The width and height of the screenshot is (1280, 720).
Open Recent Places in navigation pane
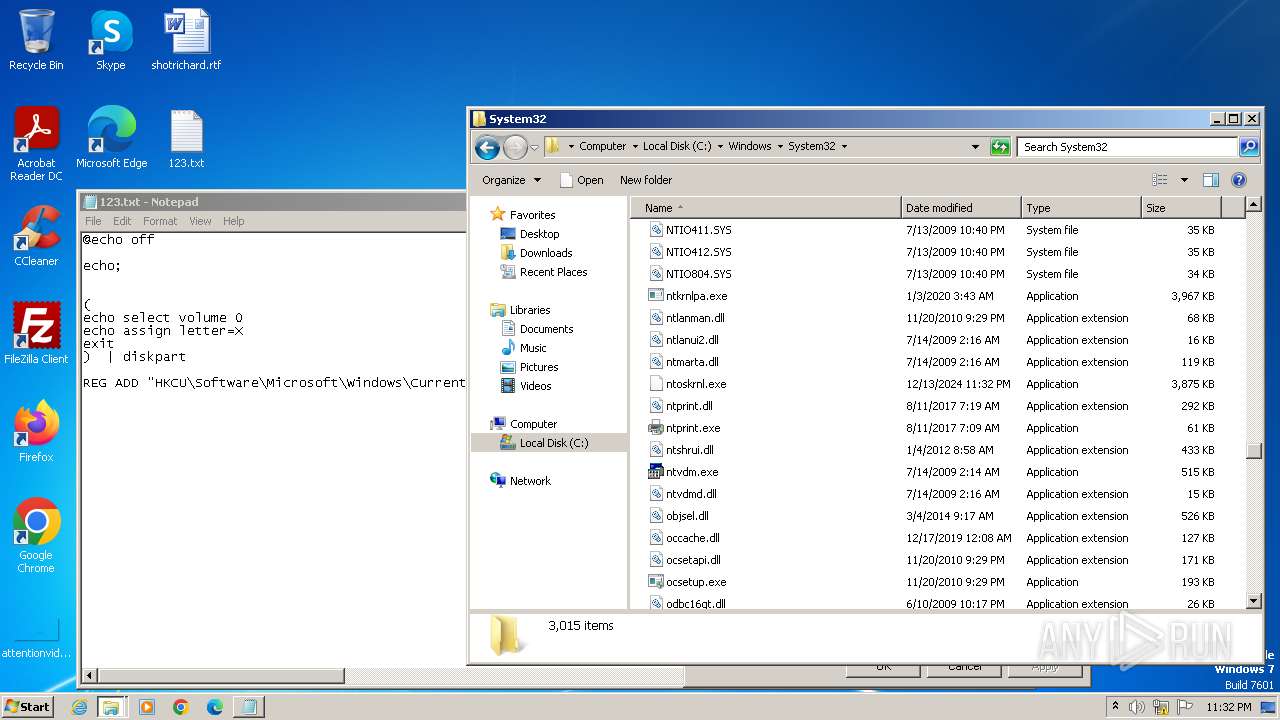(x=553, y=272)
